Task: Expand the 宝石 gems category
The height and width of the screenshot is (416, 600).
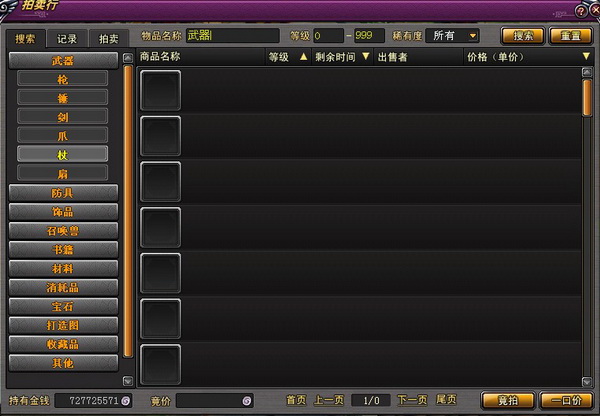Action: click(63, 307)
